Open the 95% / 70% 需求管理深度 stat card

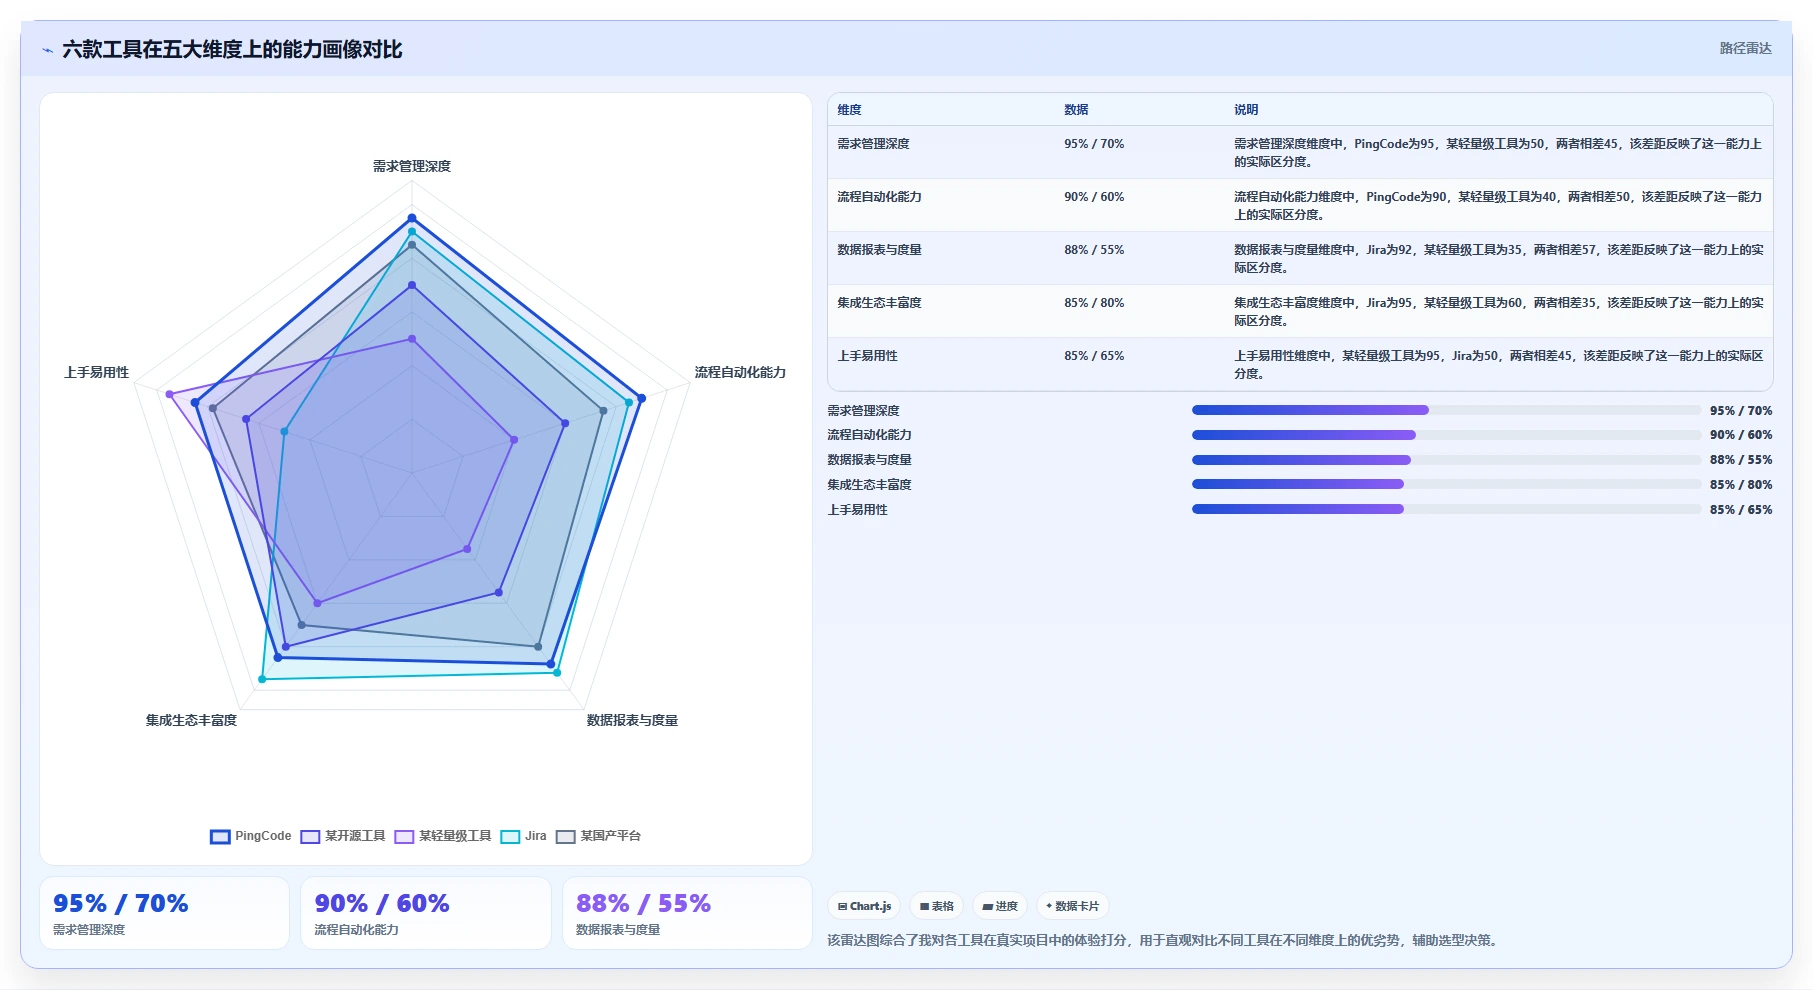point(164,913)
